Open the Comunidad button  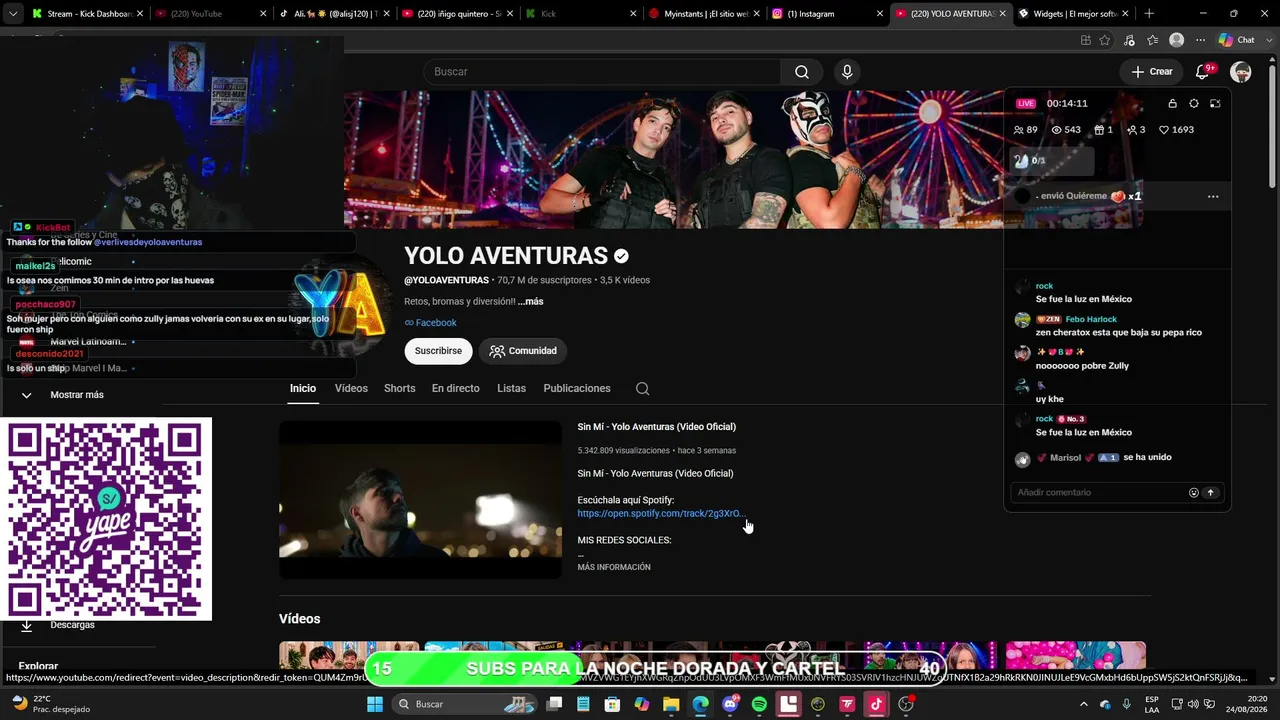tap(523, 351)
